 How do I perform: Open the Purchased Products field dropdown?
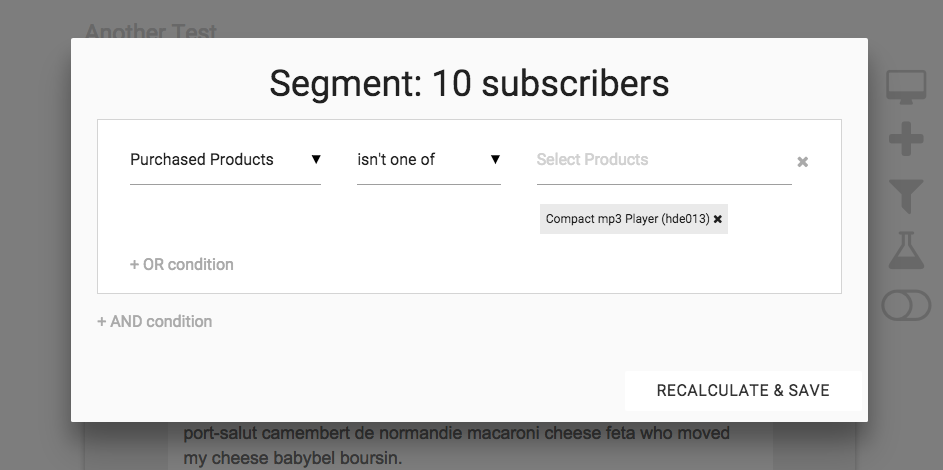(202, 160)
